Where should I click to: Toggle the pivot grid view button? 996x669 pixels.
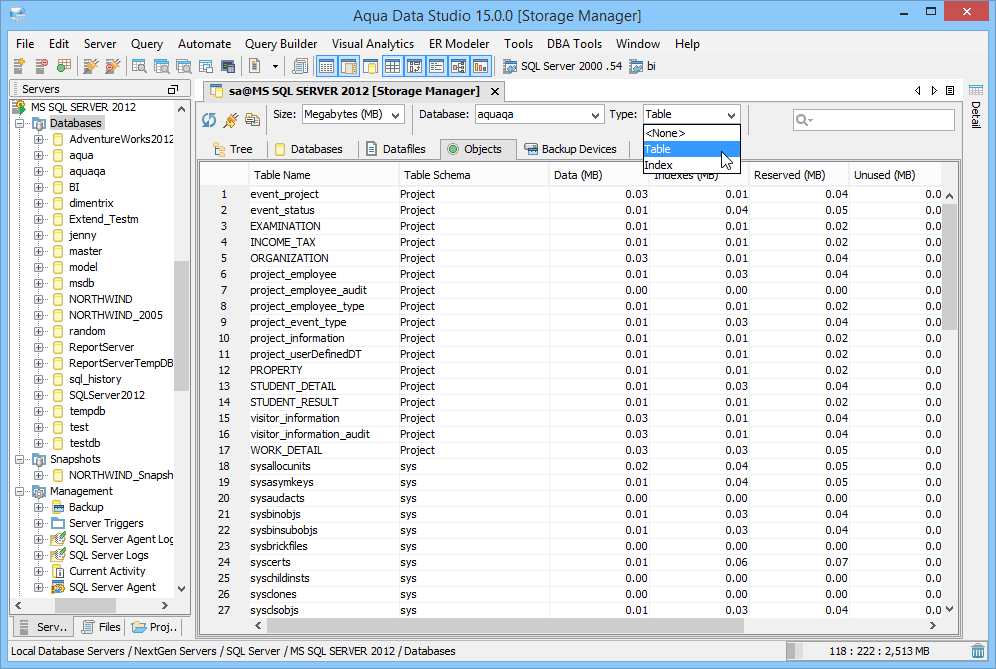(415, 66)
